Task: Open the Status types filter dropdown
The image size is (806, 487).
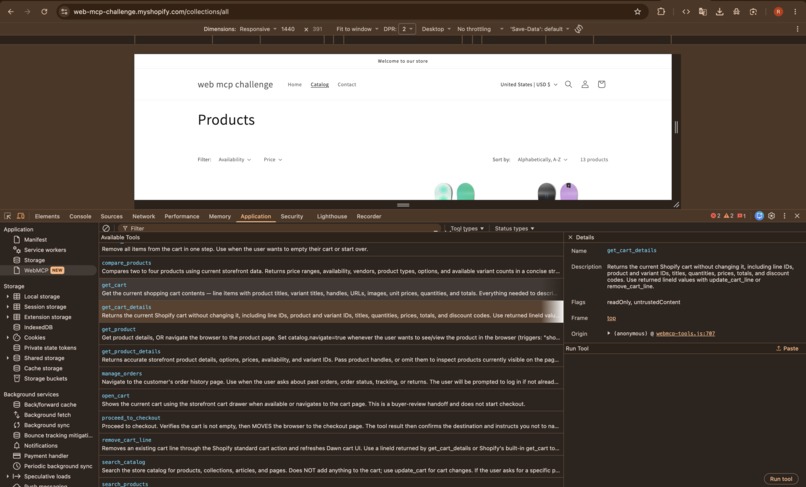Action: pyautogui.click(x=514, y=228)
